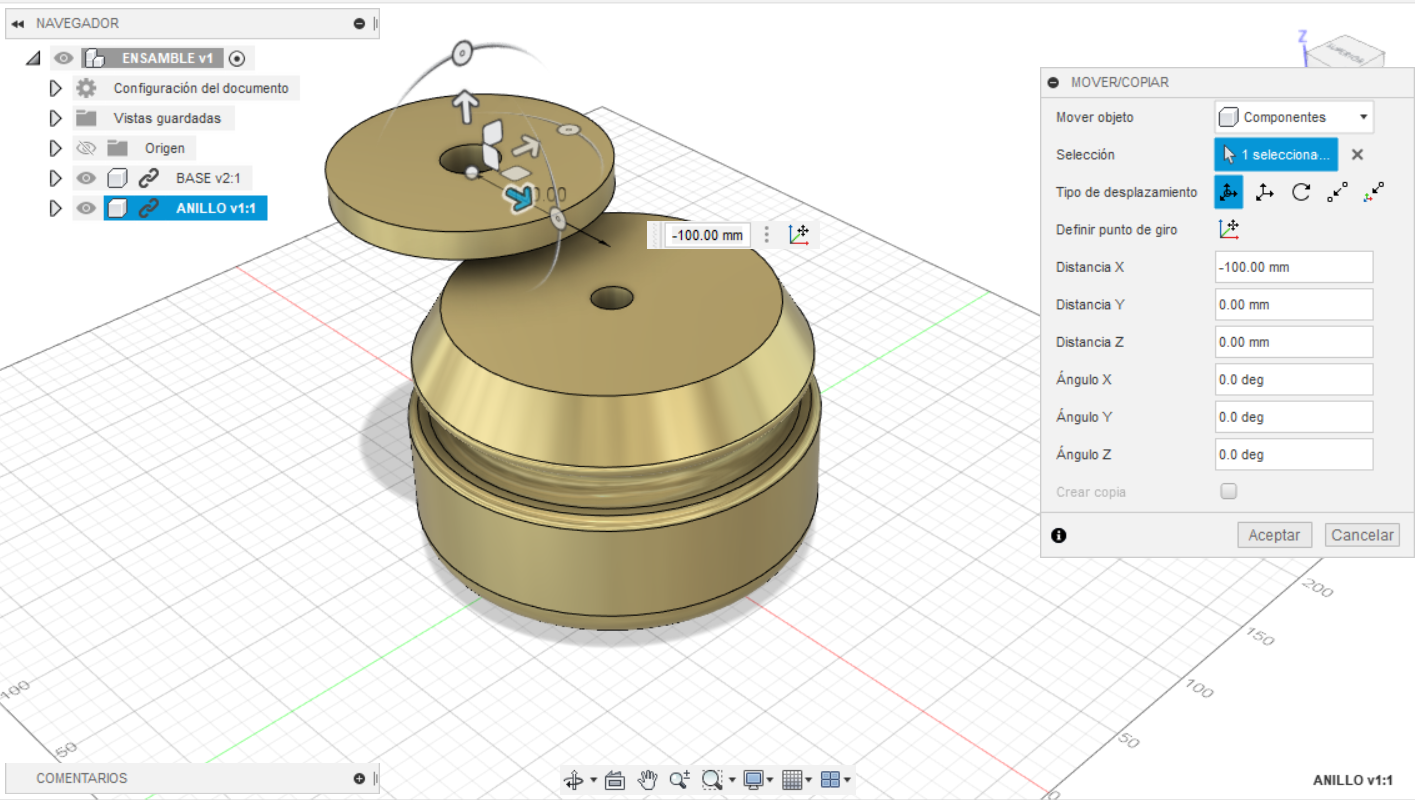
Task: Open Display Settings monitor icon
Action: tap(754, 780)
